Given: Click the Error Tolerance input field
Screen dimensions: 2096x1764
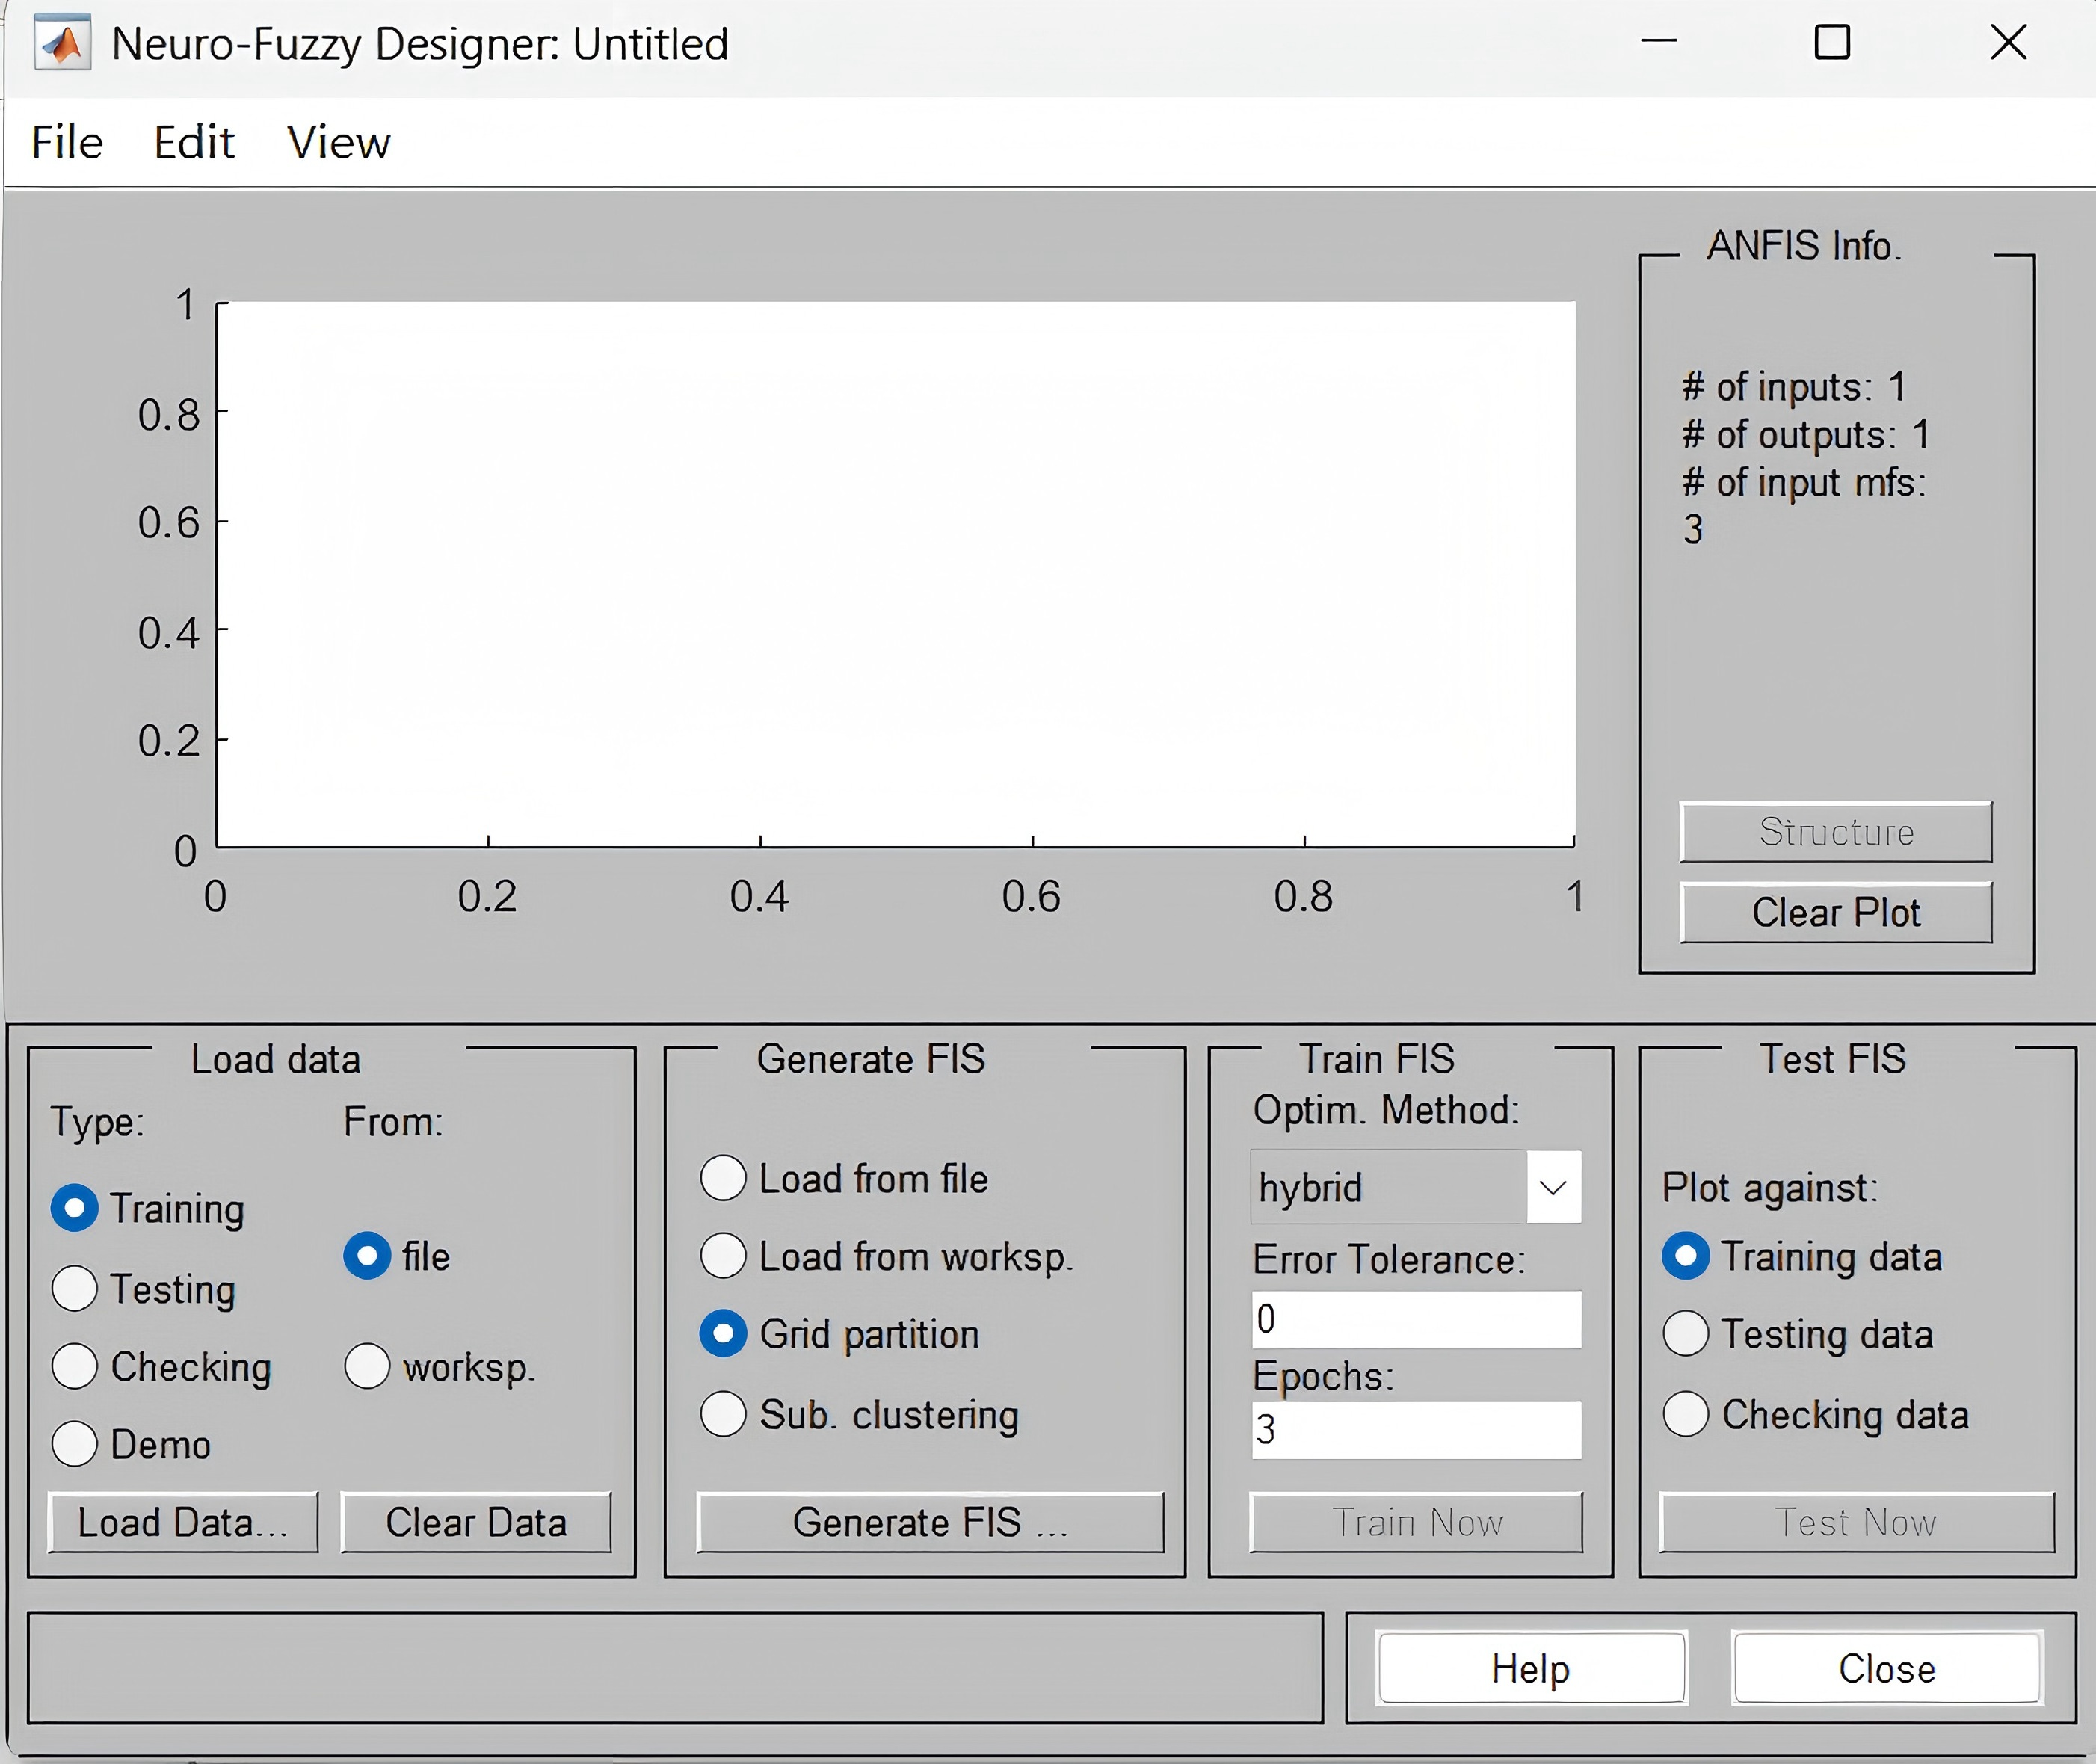Looking at the screenshot, I should point(1415,1319).
